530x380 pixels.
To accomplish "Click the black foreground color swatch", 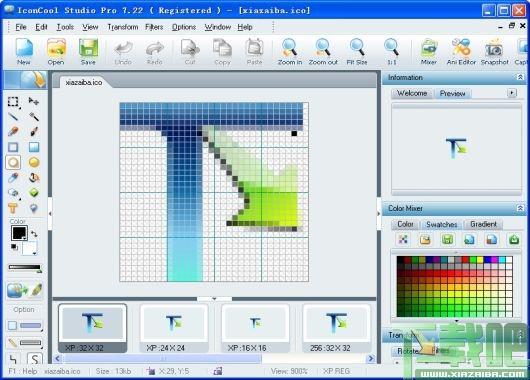I will click(x=19, y=233).
